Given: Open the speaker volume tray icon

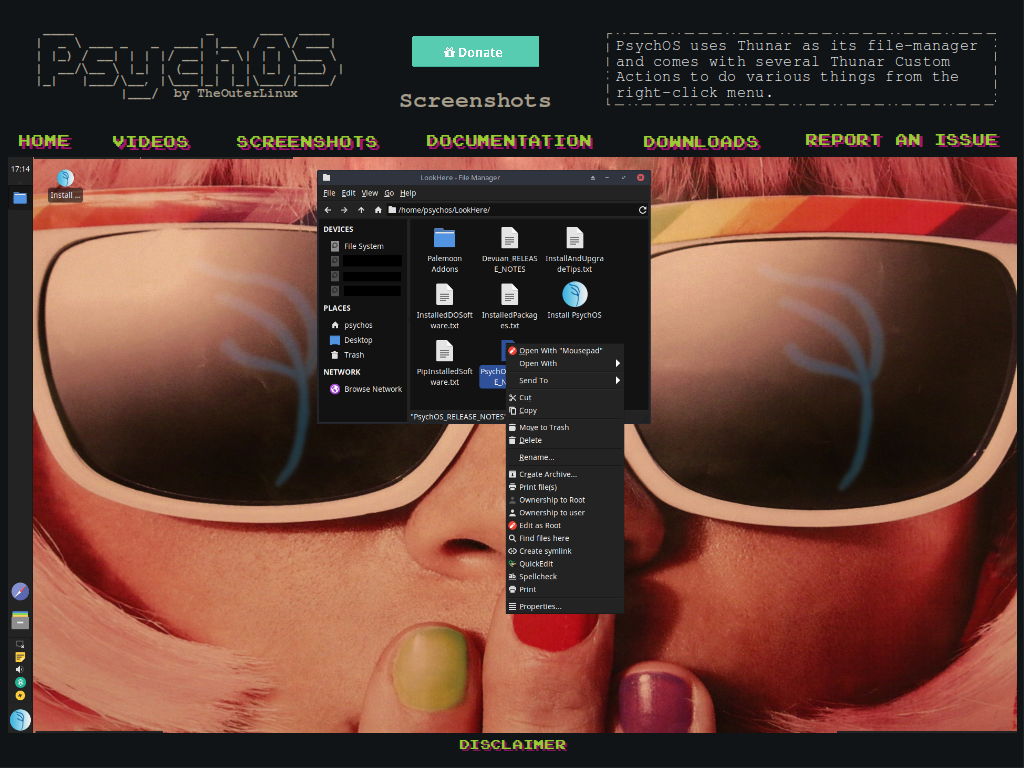Looking at the screenshot, I should tap(20, 669).
